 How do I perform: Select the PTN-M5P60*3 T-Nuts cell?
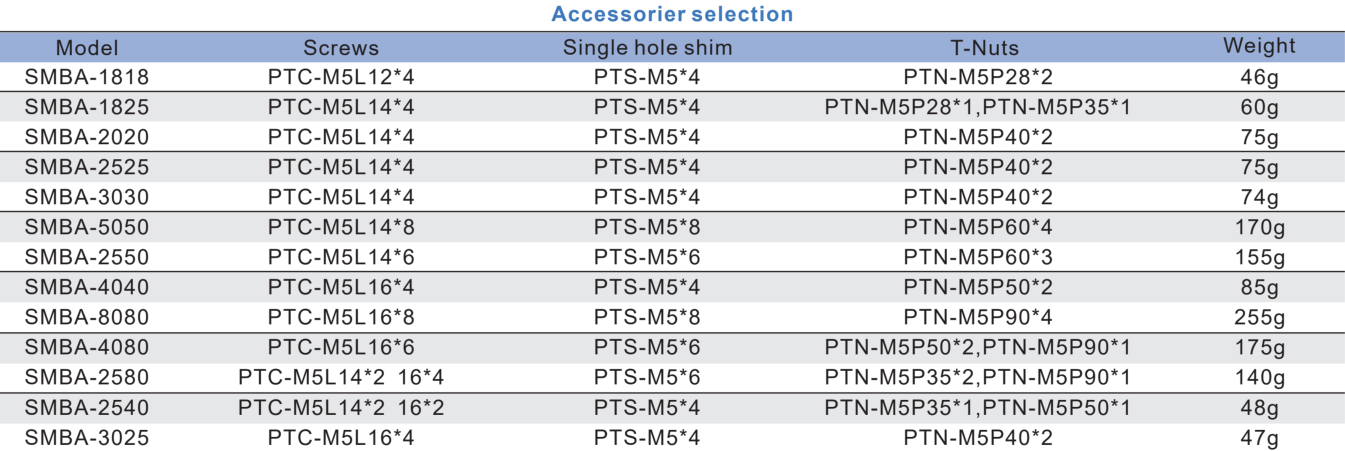point(977,257)
